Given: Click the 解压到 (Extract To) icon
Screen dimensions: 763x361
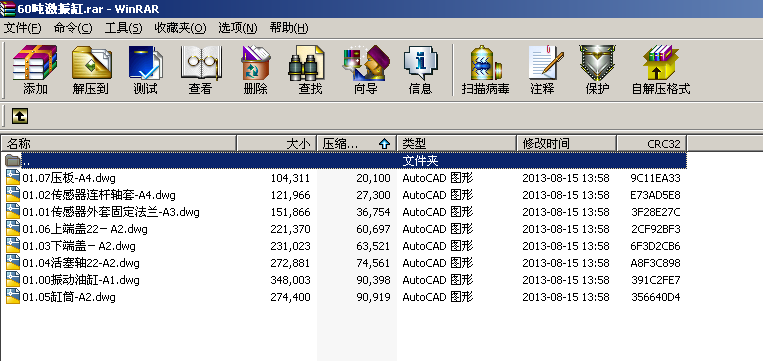Looking at the screenshot, I should (91, 62).
